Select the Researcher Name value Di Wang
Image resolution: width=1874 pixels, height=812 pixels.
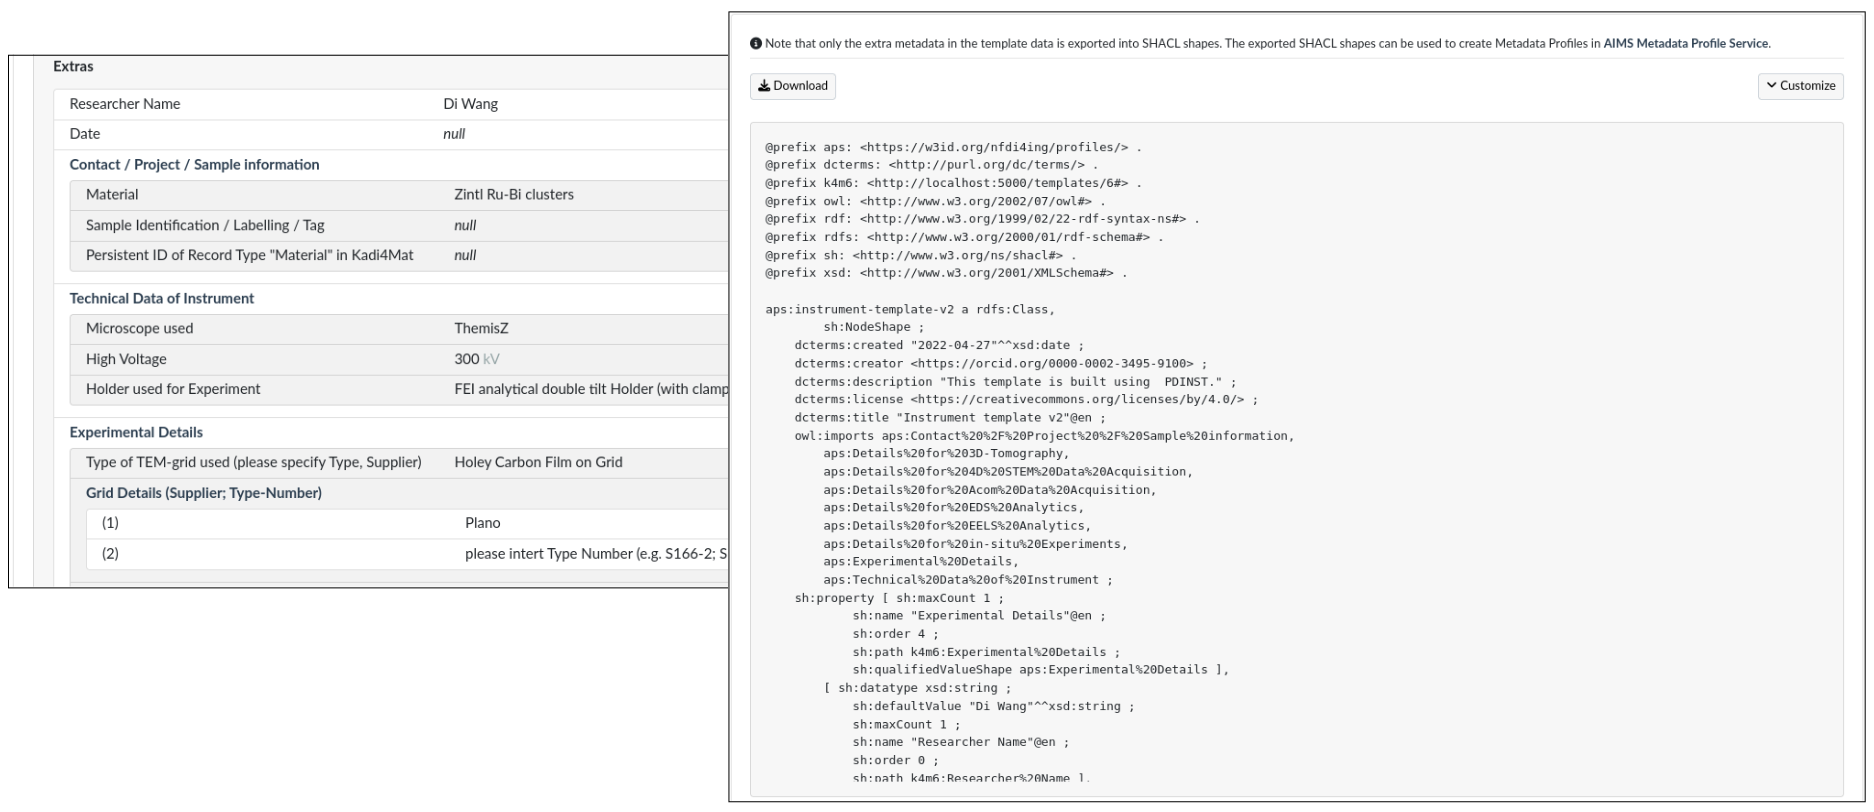[470, 104]
